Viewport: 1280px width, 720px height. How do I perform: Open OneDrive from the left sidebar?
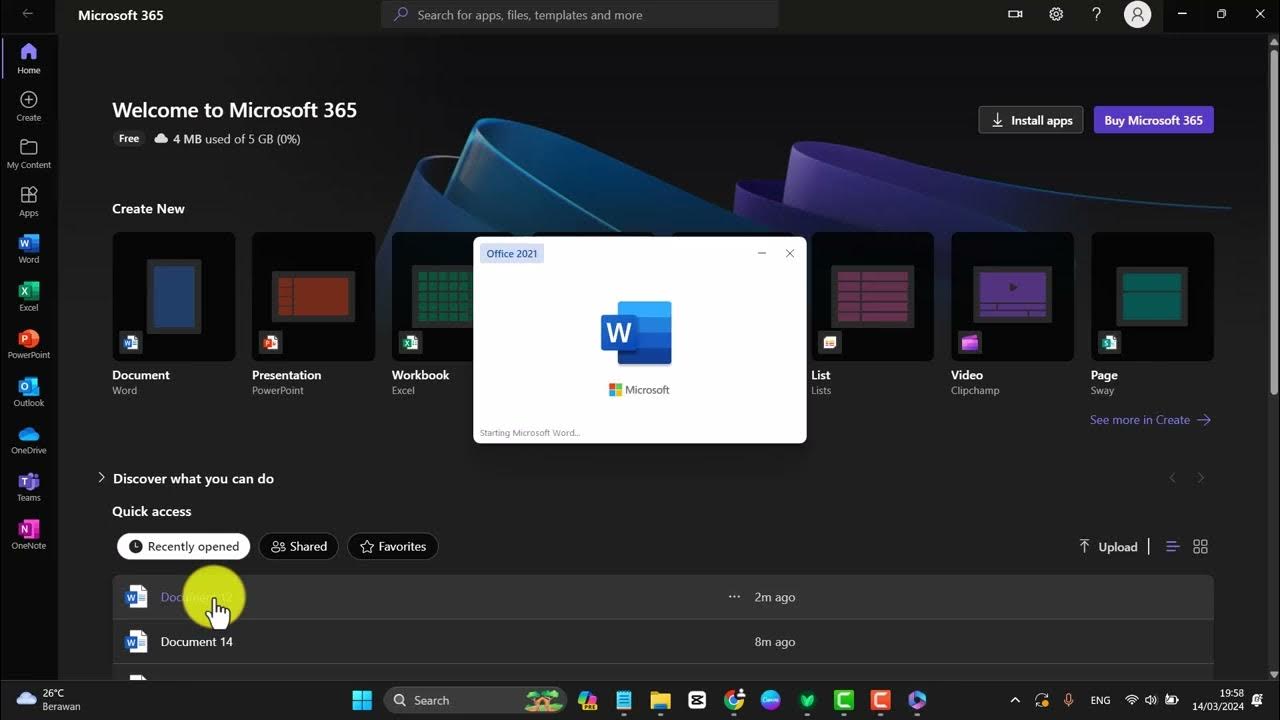click(29, 439)
